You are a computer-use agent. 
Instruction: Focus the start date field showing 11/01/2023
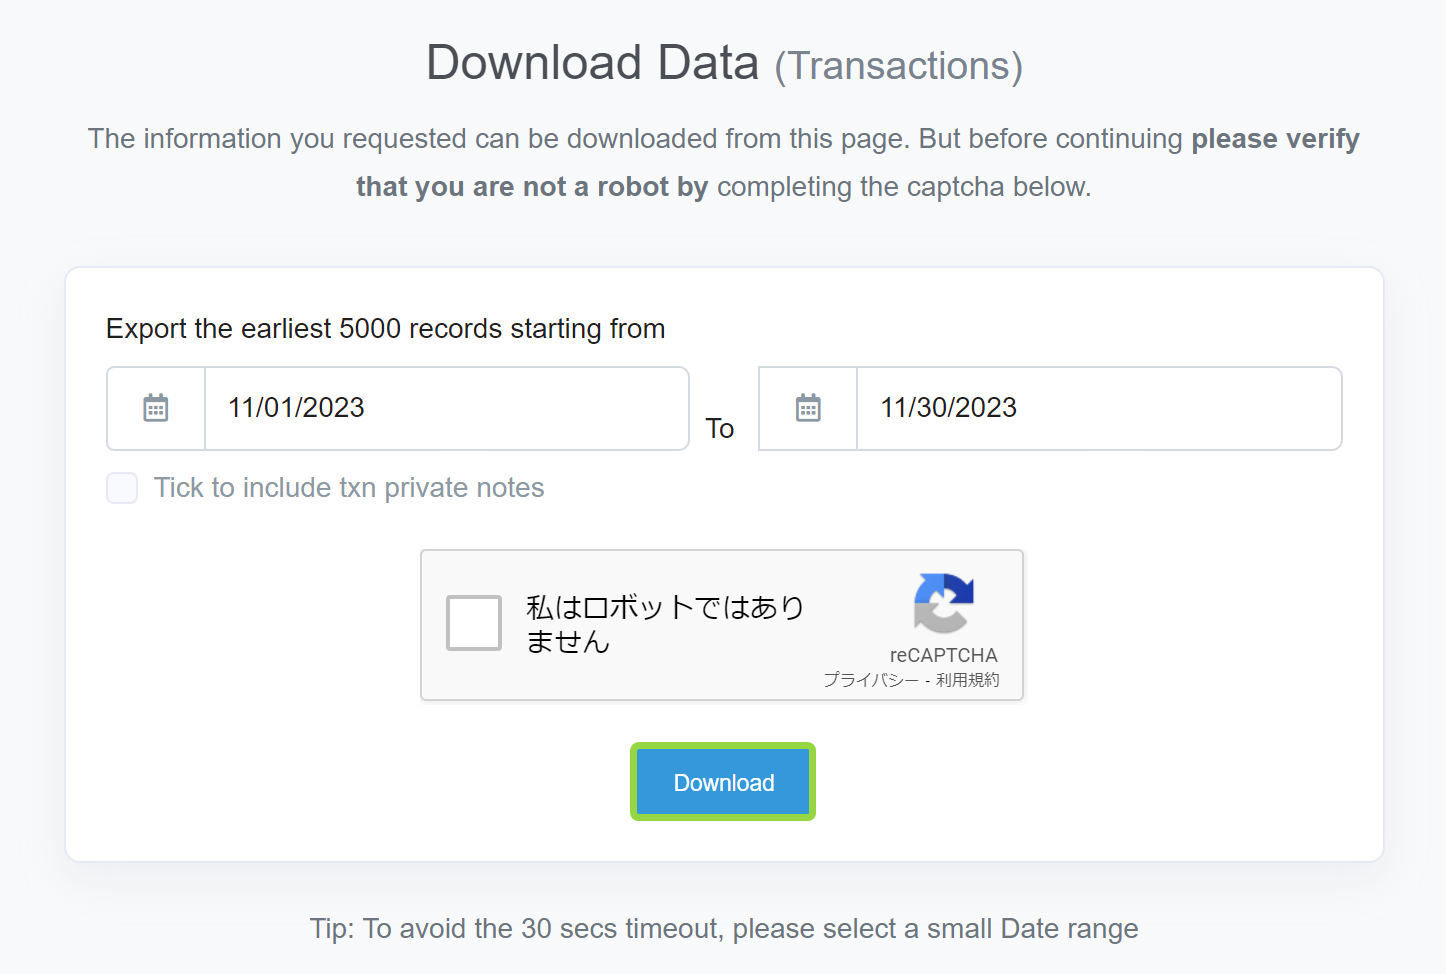(445, 408)
